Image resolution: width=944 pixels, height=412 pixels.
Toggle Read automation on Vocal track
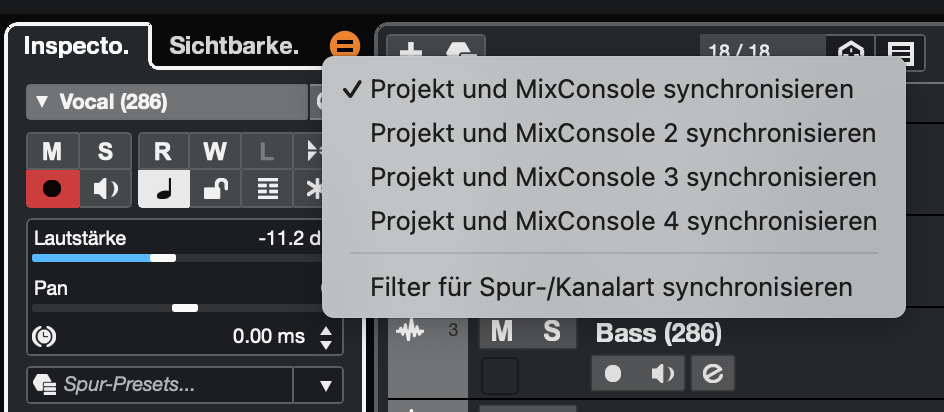coord(163,152)
